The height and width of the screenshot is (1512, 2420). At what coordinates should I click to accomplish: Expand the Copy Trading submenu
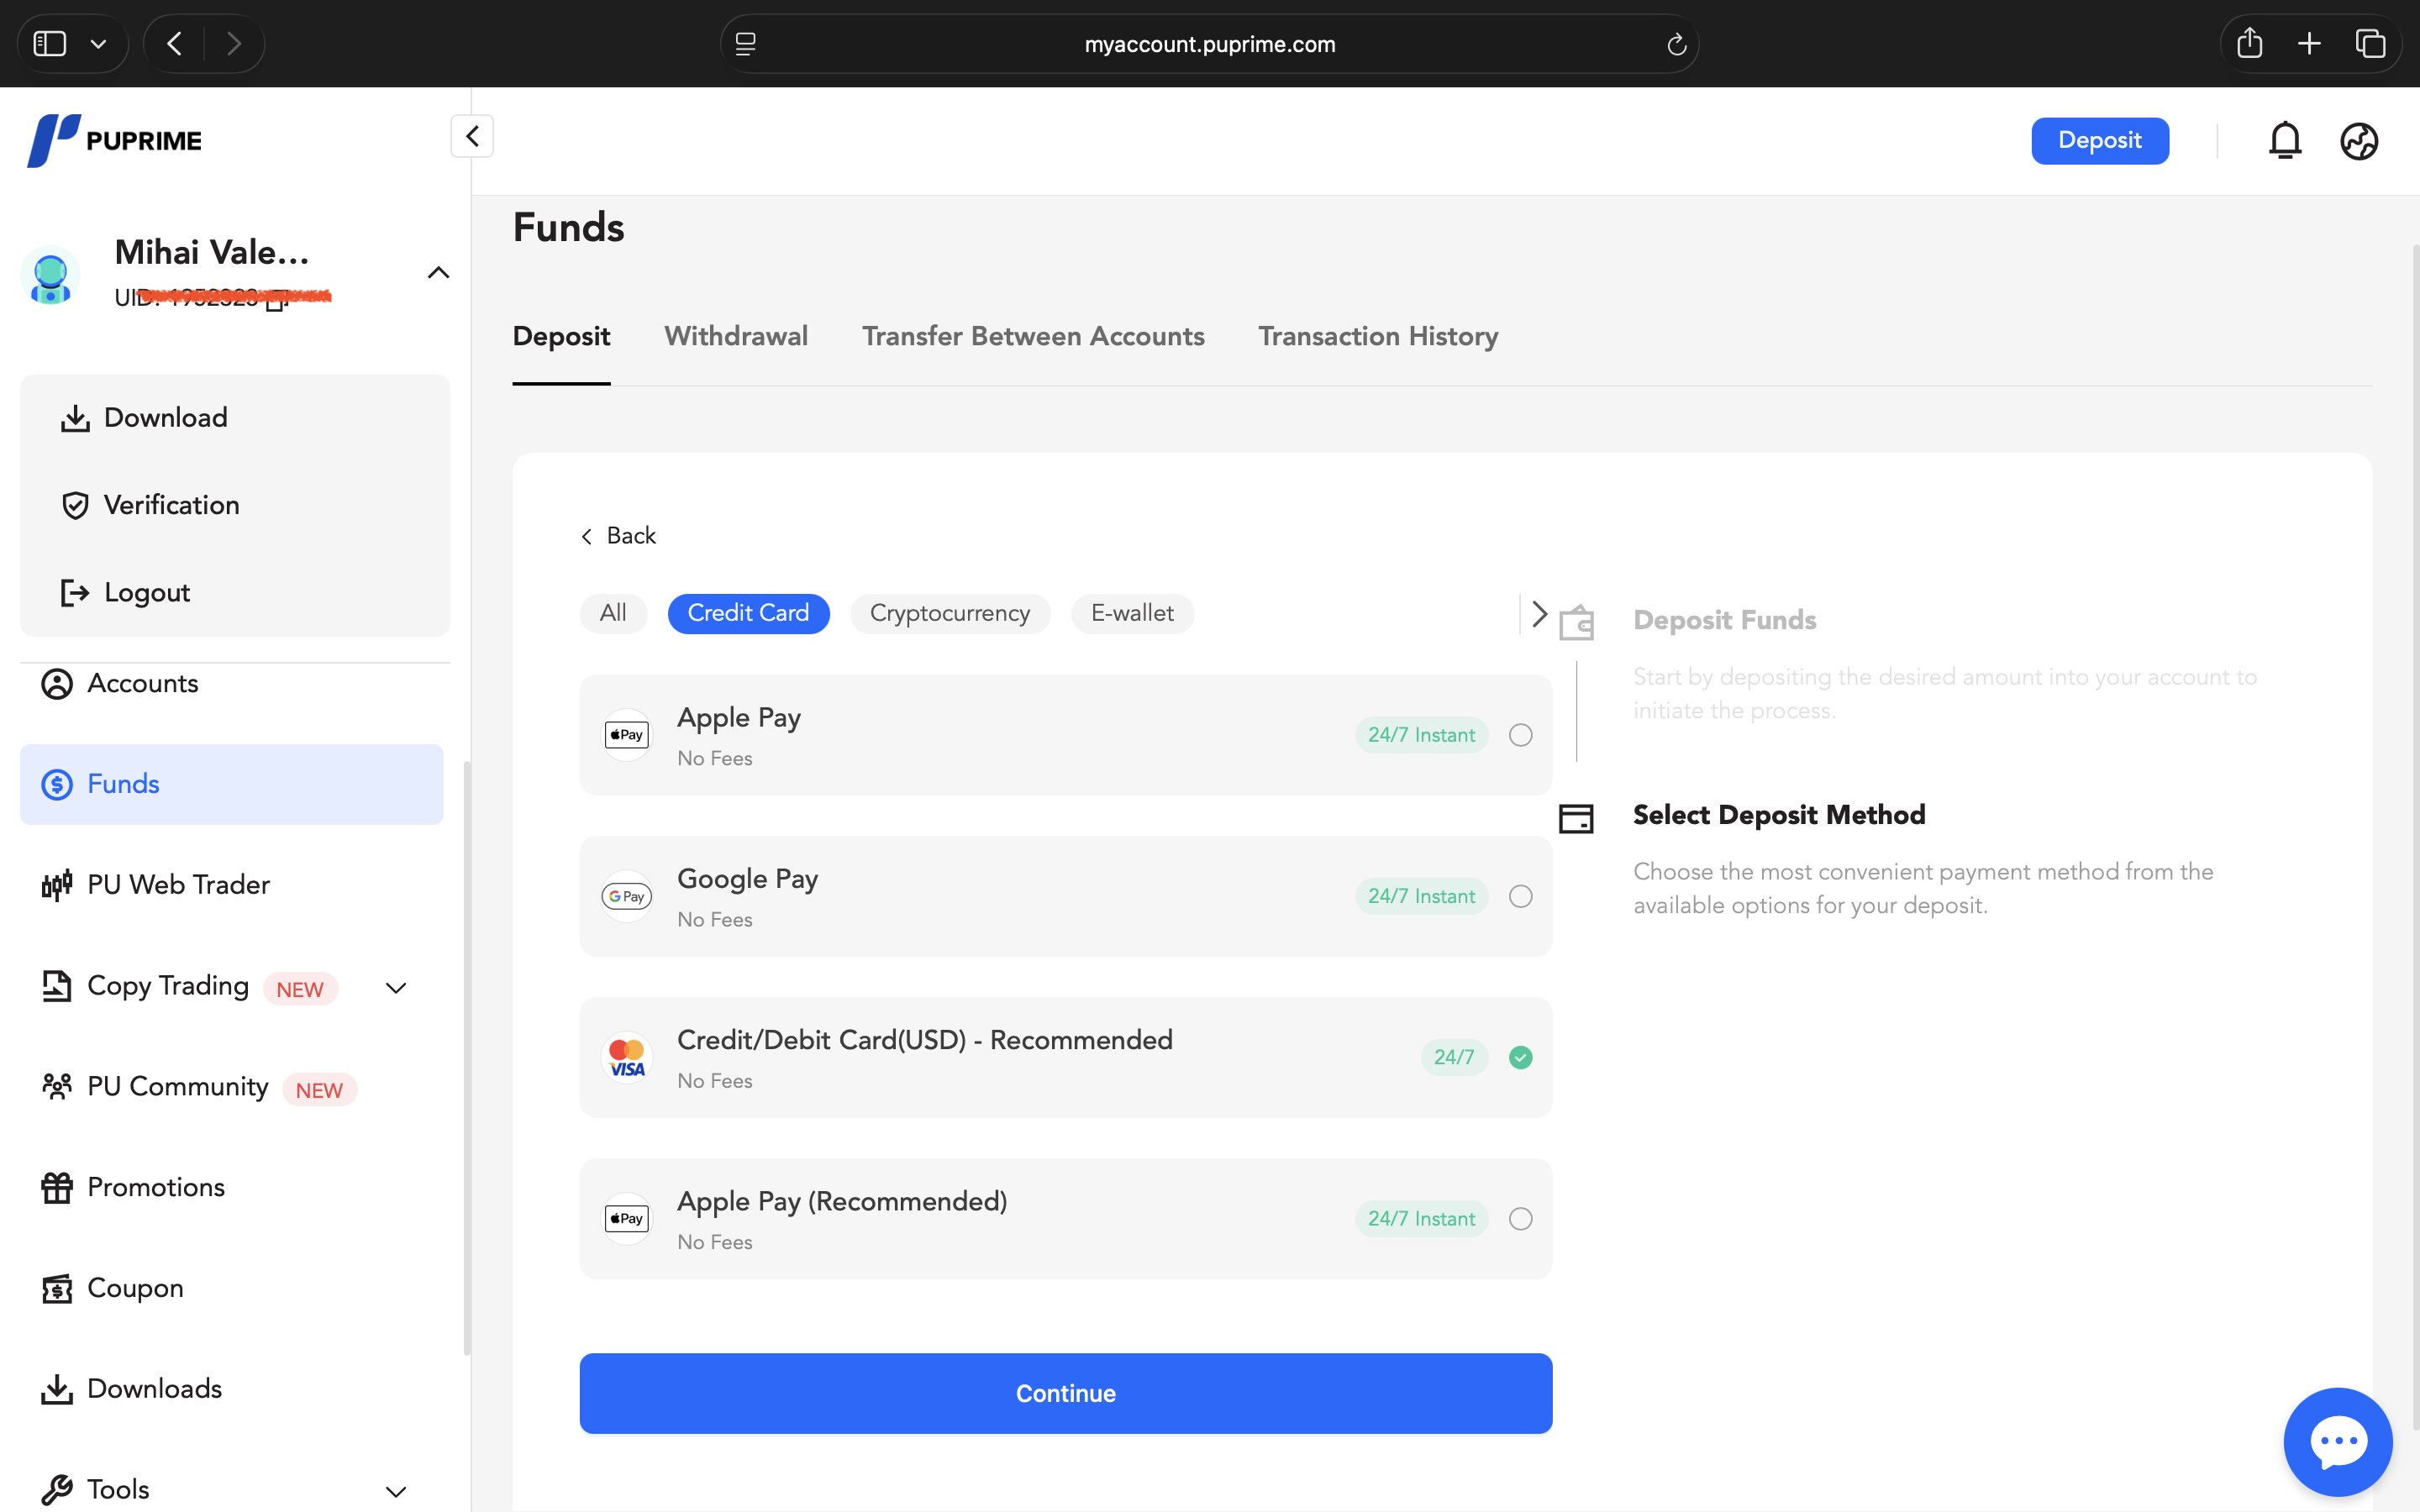[396, 988]
